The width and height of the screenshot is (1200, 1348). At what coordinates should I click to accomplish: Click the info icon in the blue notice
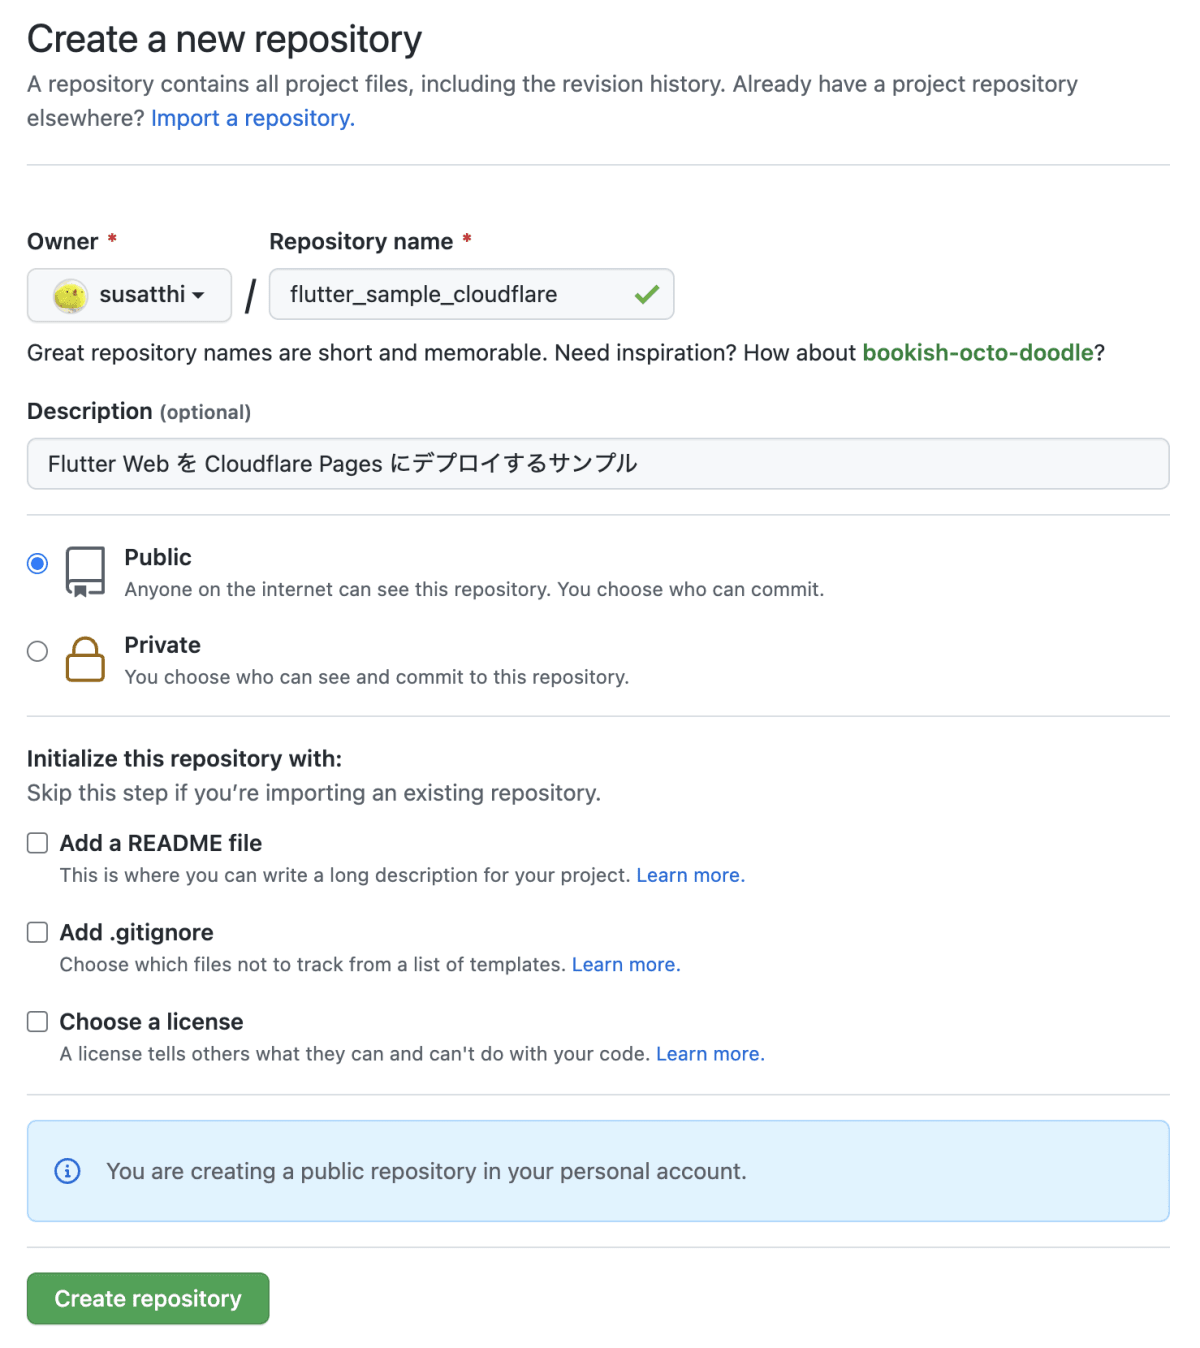67,1171
